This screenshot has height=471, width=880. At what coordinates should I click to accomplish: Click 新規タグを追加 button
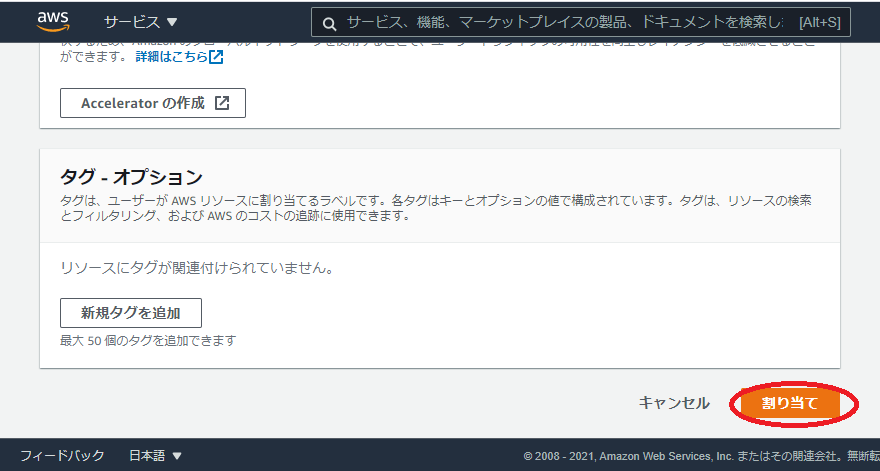(131, 313)
